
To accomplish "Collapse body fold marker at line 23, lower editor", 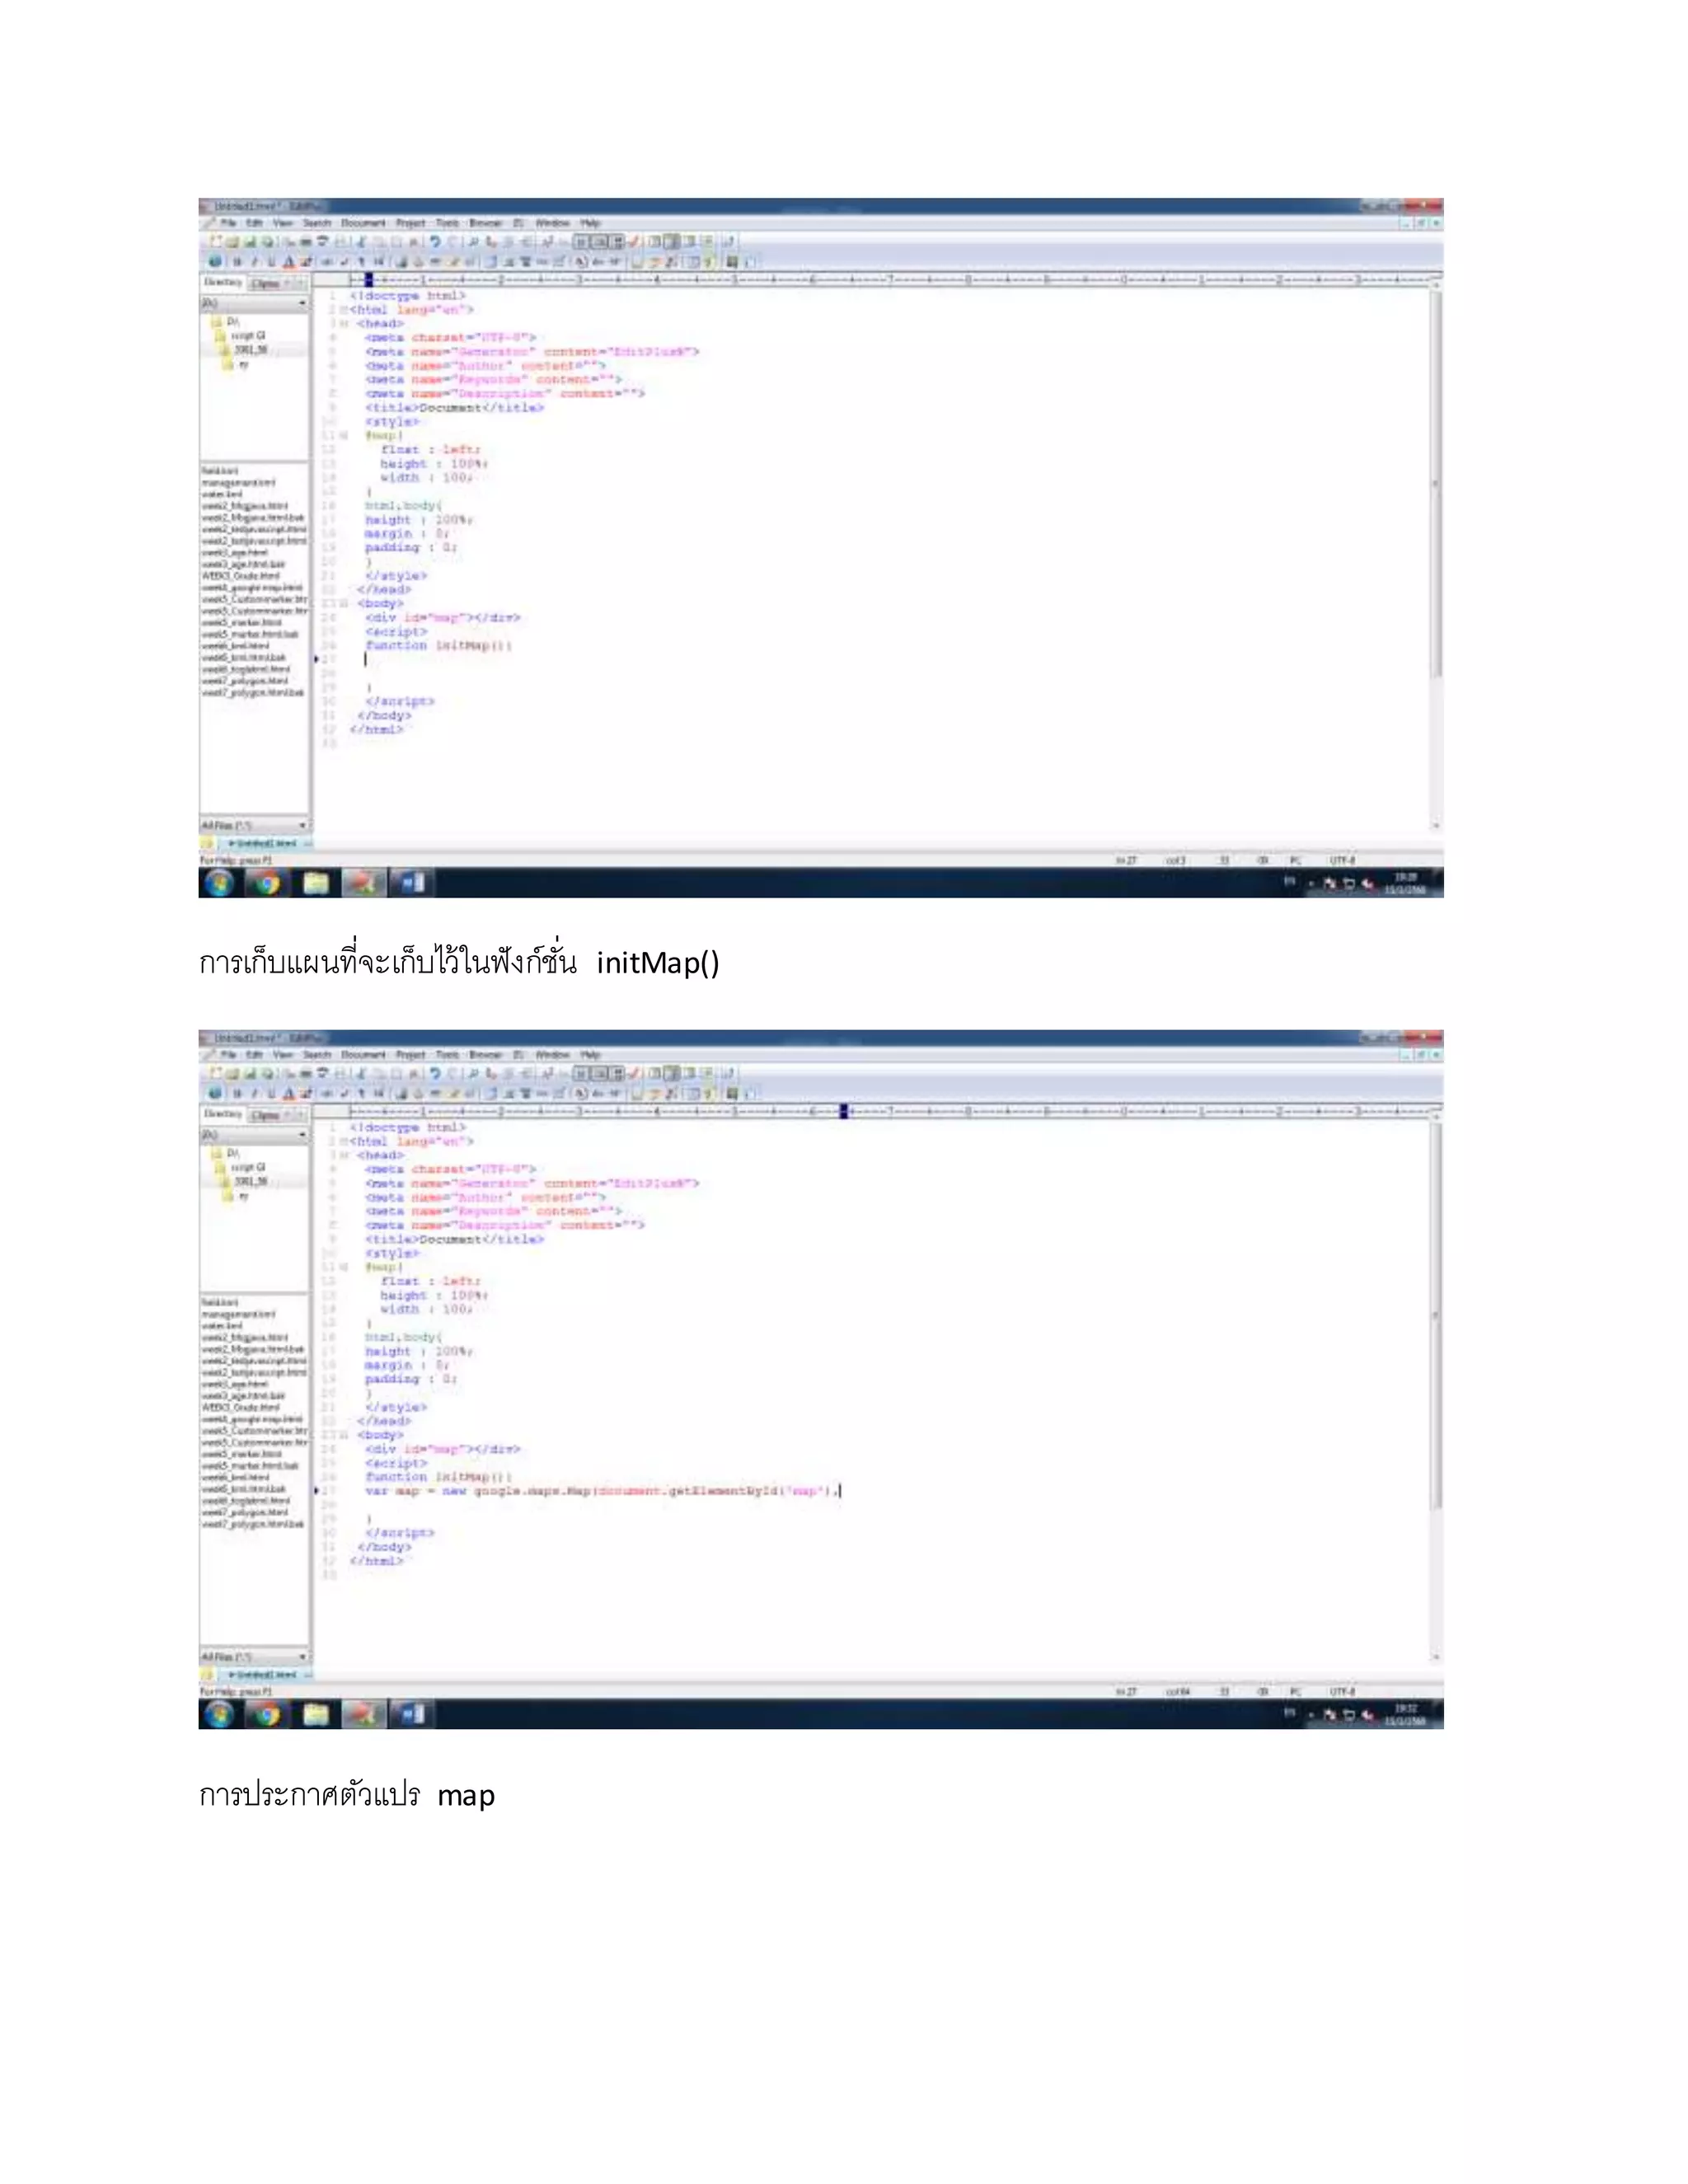I will click(343, 1436).
